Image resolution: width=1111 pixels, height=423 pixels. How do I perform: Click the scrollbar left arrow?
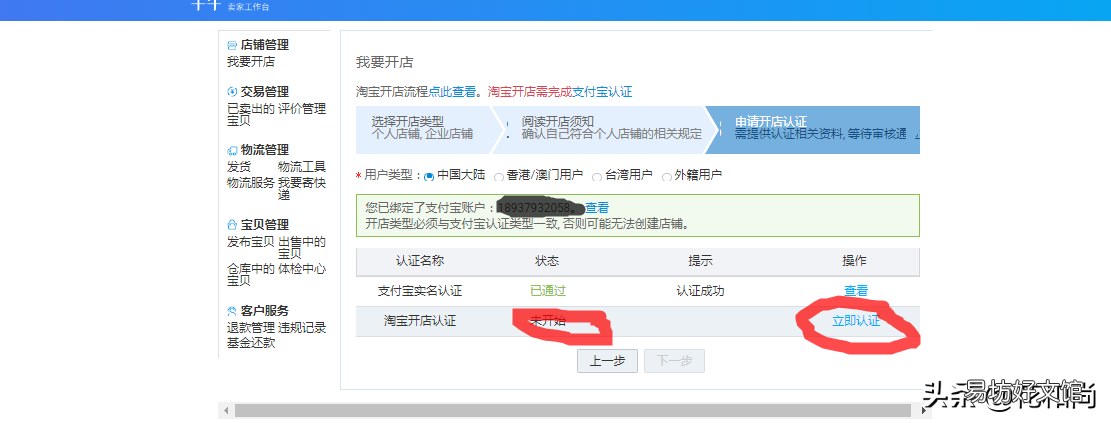click(227, 411)
